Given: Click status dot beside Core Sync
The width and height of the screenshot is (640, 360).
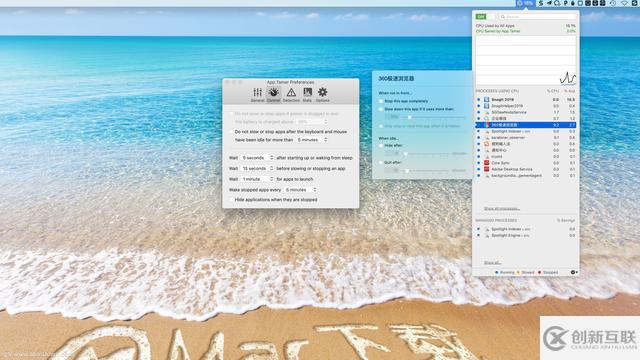Looking at the screenshot, I should 479,162.
